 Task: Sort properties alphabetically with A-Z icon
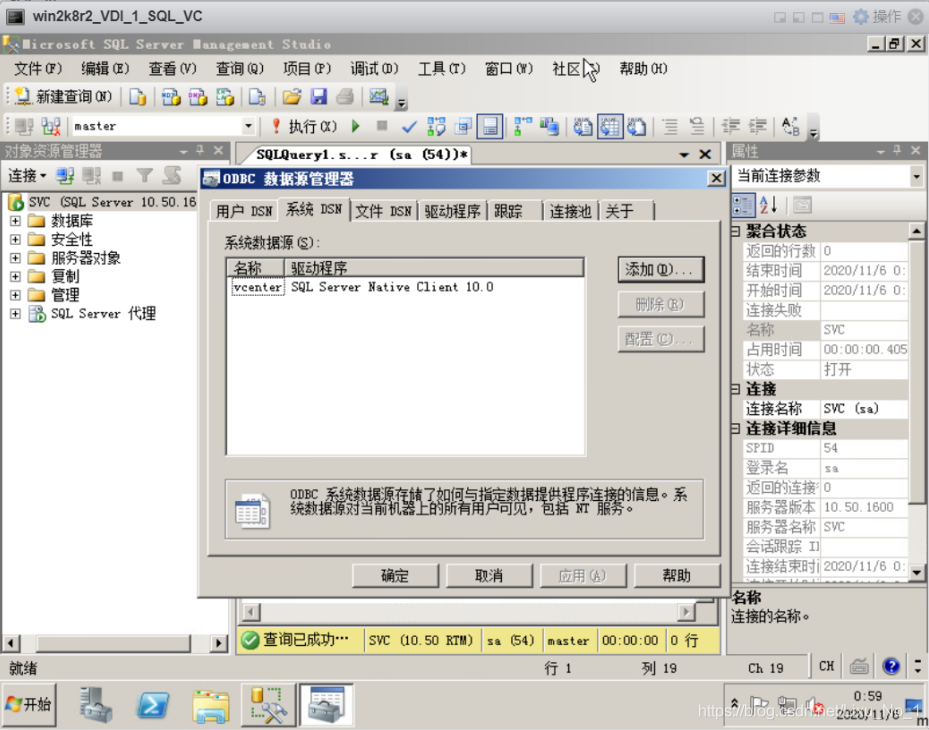tap(768, 206)
